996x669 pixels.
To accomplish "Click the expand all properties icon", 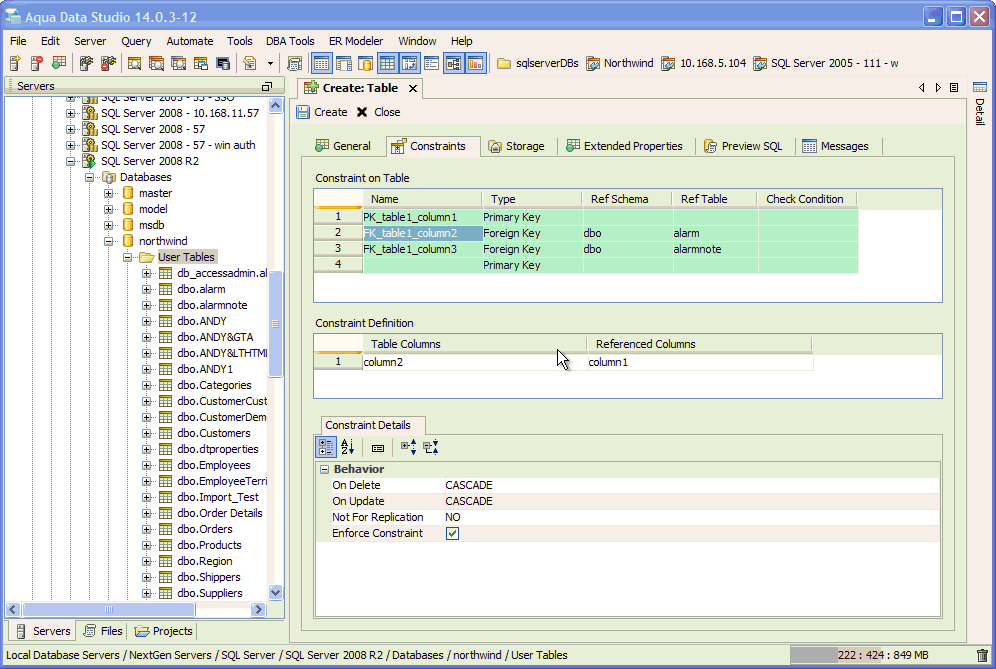I will pos(408,447).
